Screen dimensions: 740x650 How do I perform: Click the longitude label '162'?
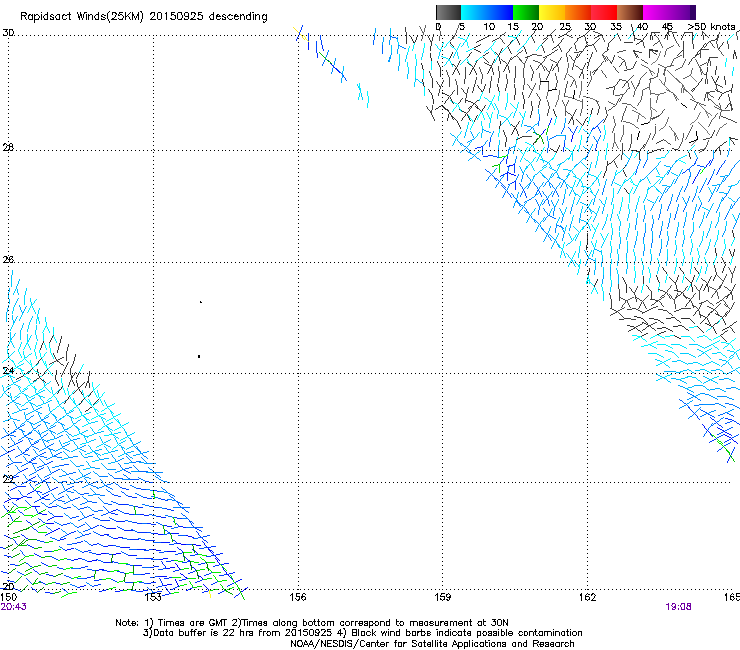588,597
